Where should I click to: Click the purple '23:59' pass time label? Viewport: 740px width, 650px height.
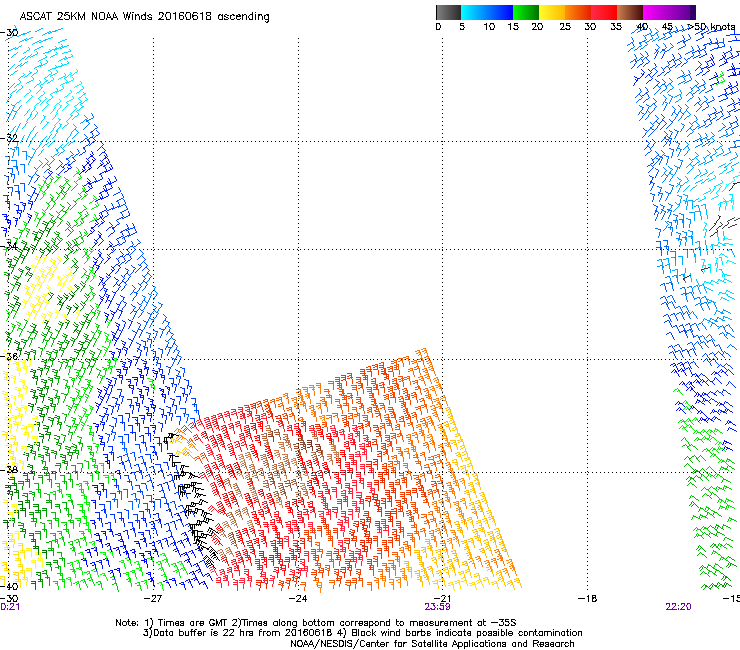pos(437,607)
